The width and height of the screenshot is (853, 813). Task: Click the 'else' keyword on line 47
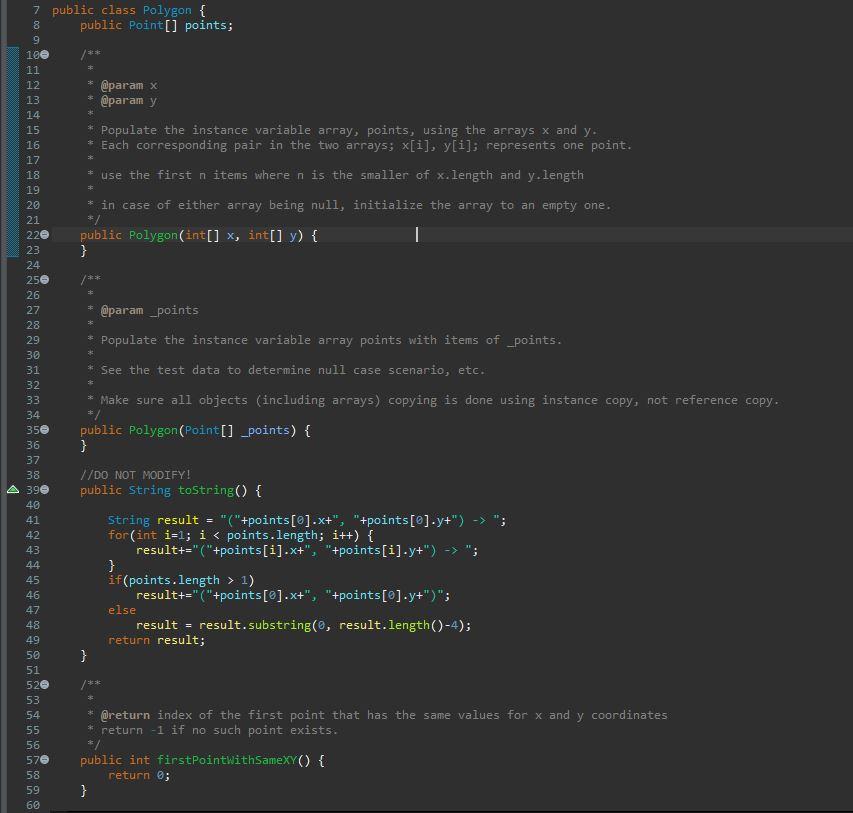point(122,610)
